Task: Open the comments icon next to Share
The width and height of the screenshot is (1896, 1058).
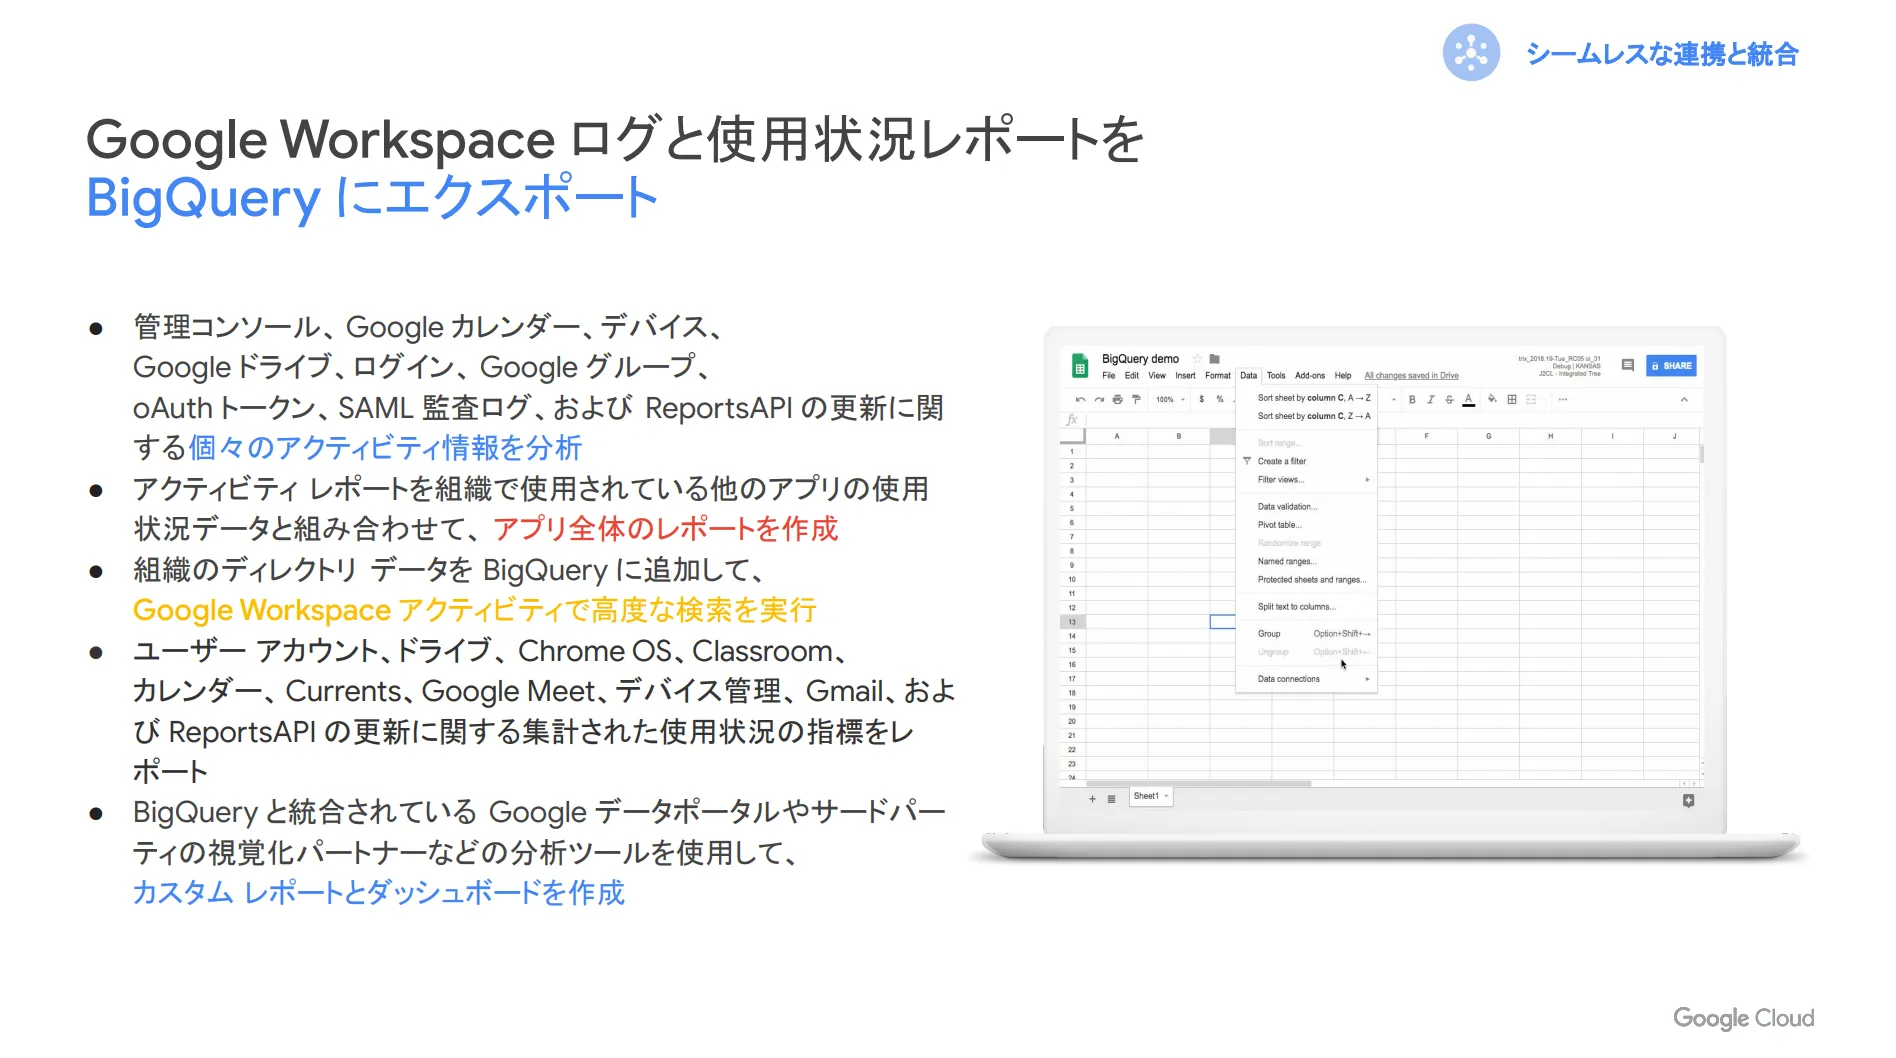Action: point(1628,366)
